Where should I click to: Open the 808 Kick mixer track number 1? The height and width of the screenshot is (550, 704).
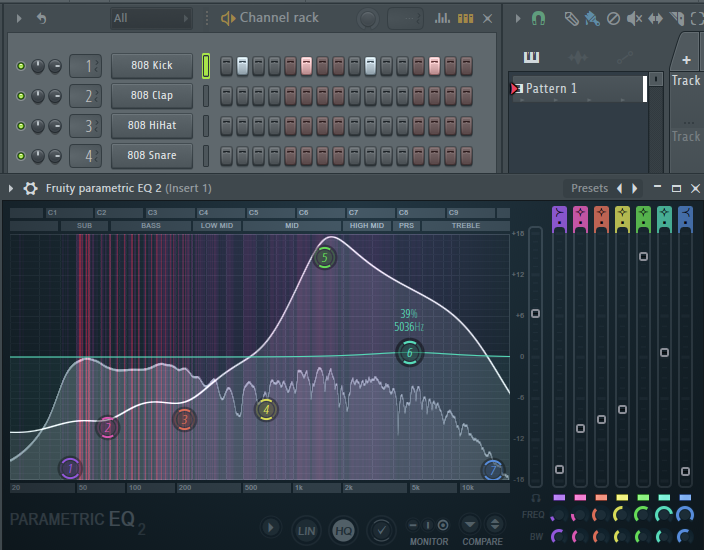tap(85, 66)
